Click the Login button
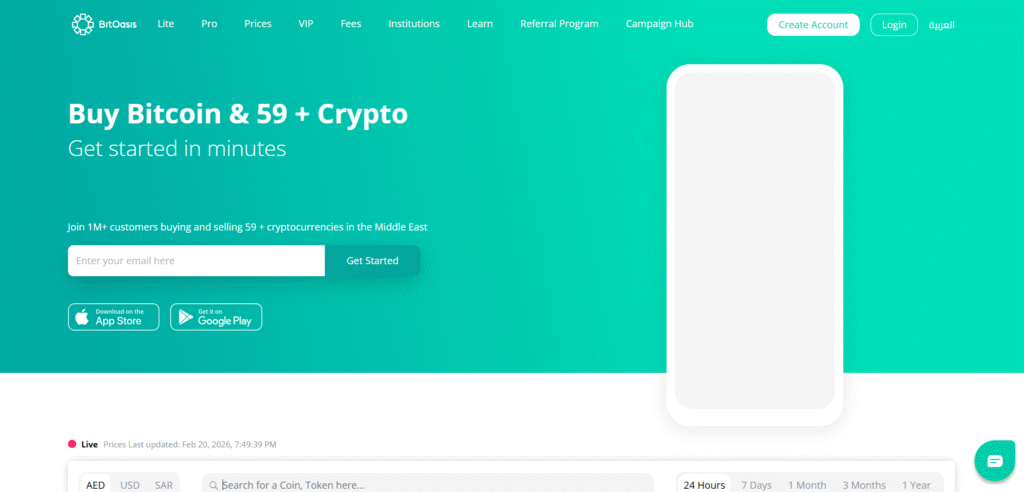 (894, 25)
